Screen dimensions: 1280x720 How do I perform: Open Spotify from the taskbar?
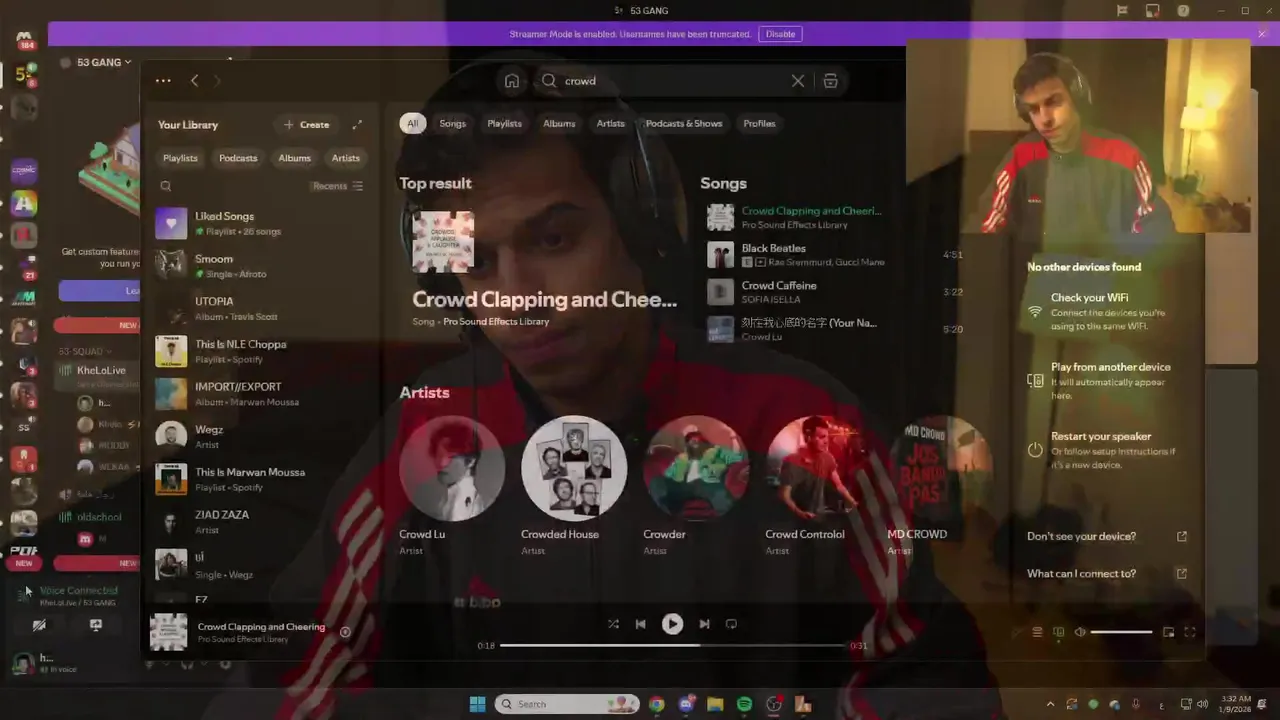point(744,704)
